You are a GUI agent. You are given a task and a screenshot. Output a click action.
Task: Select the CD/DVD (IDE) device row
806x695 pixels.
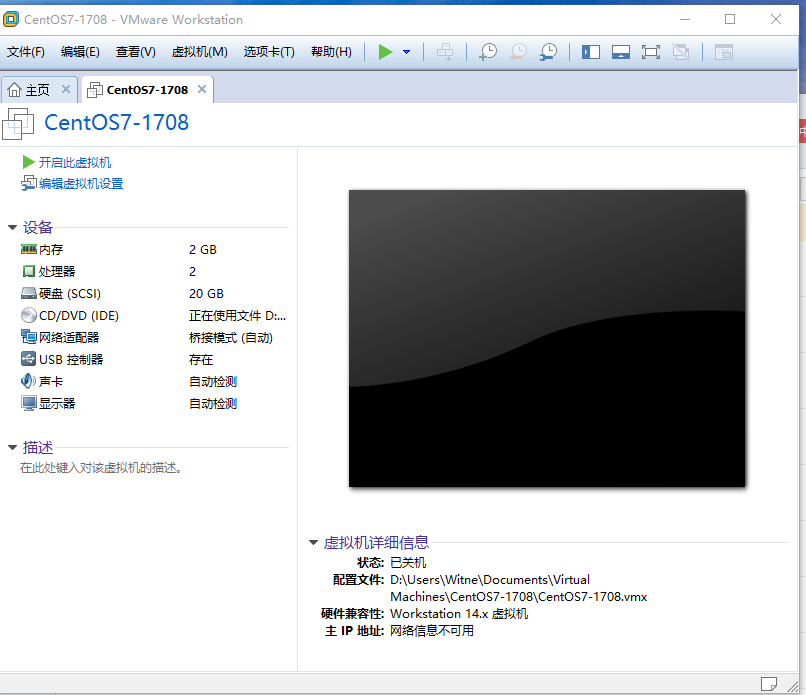153,316
